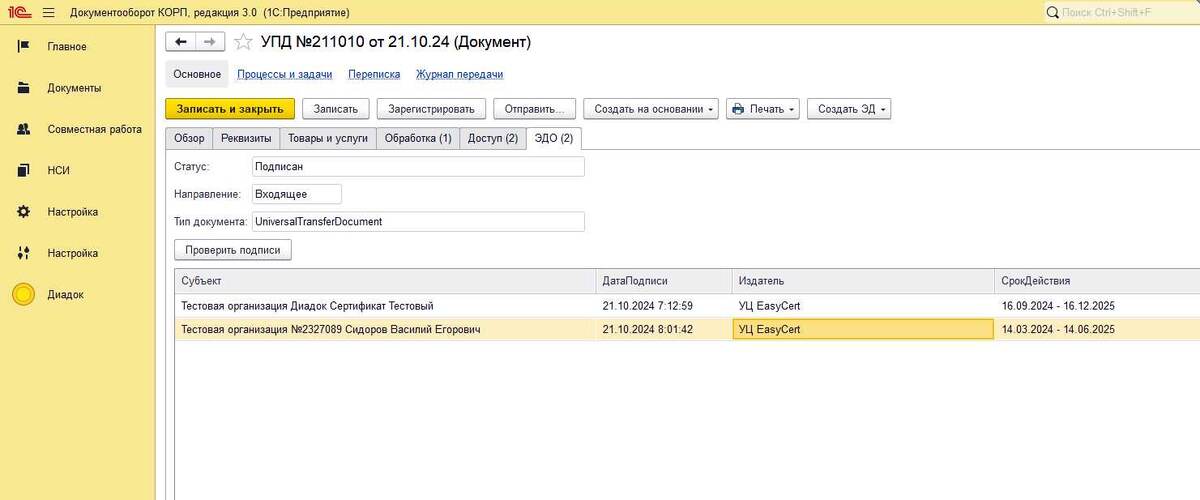Click УЦ EasyCert in first row
This screenshot has width=1200, height=500.
pyautogui.click(x=769, y=306)
